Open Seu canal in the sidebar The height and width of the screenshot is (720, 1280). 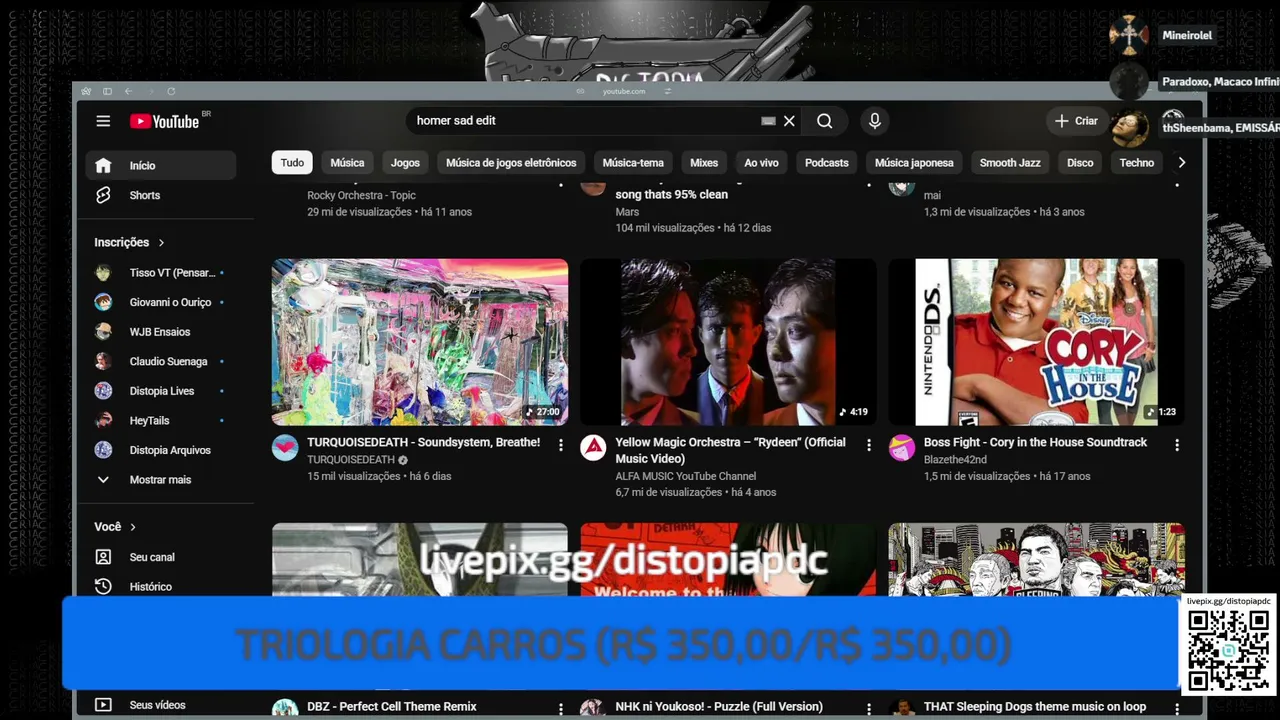point(161,557)
